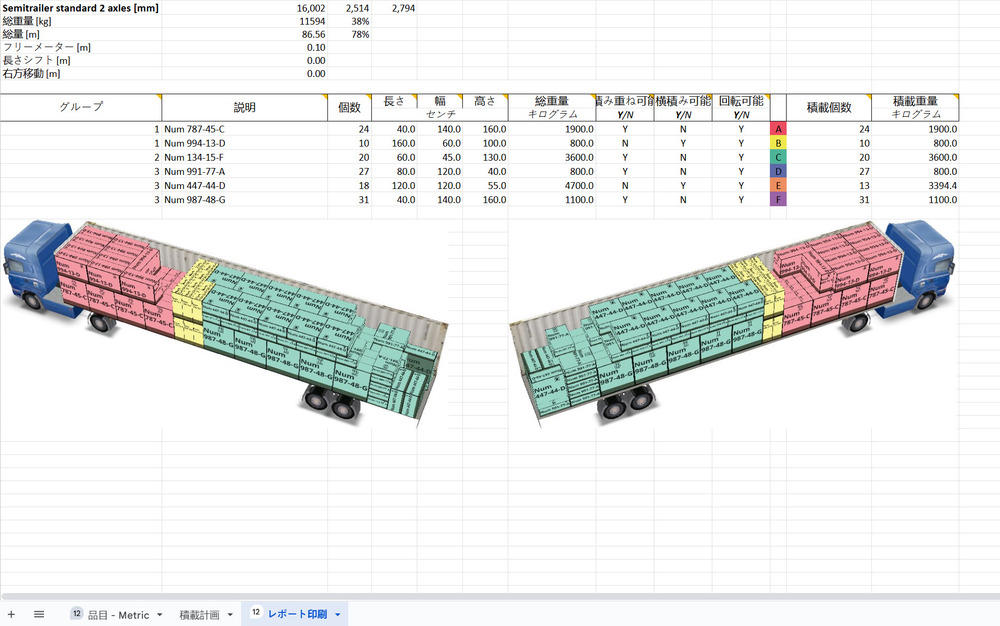Image resolution: width=1000 pixels, height=626 pixels.
Task: Click the note marker on グループ header
Action: [x=158, y=96]
